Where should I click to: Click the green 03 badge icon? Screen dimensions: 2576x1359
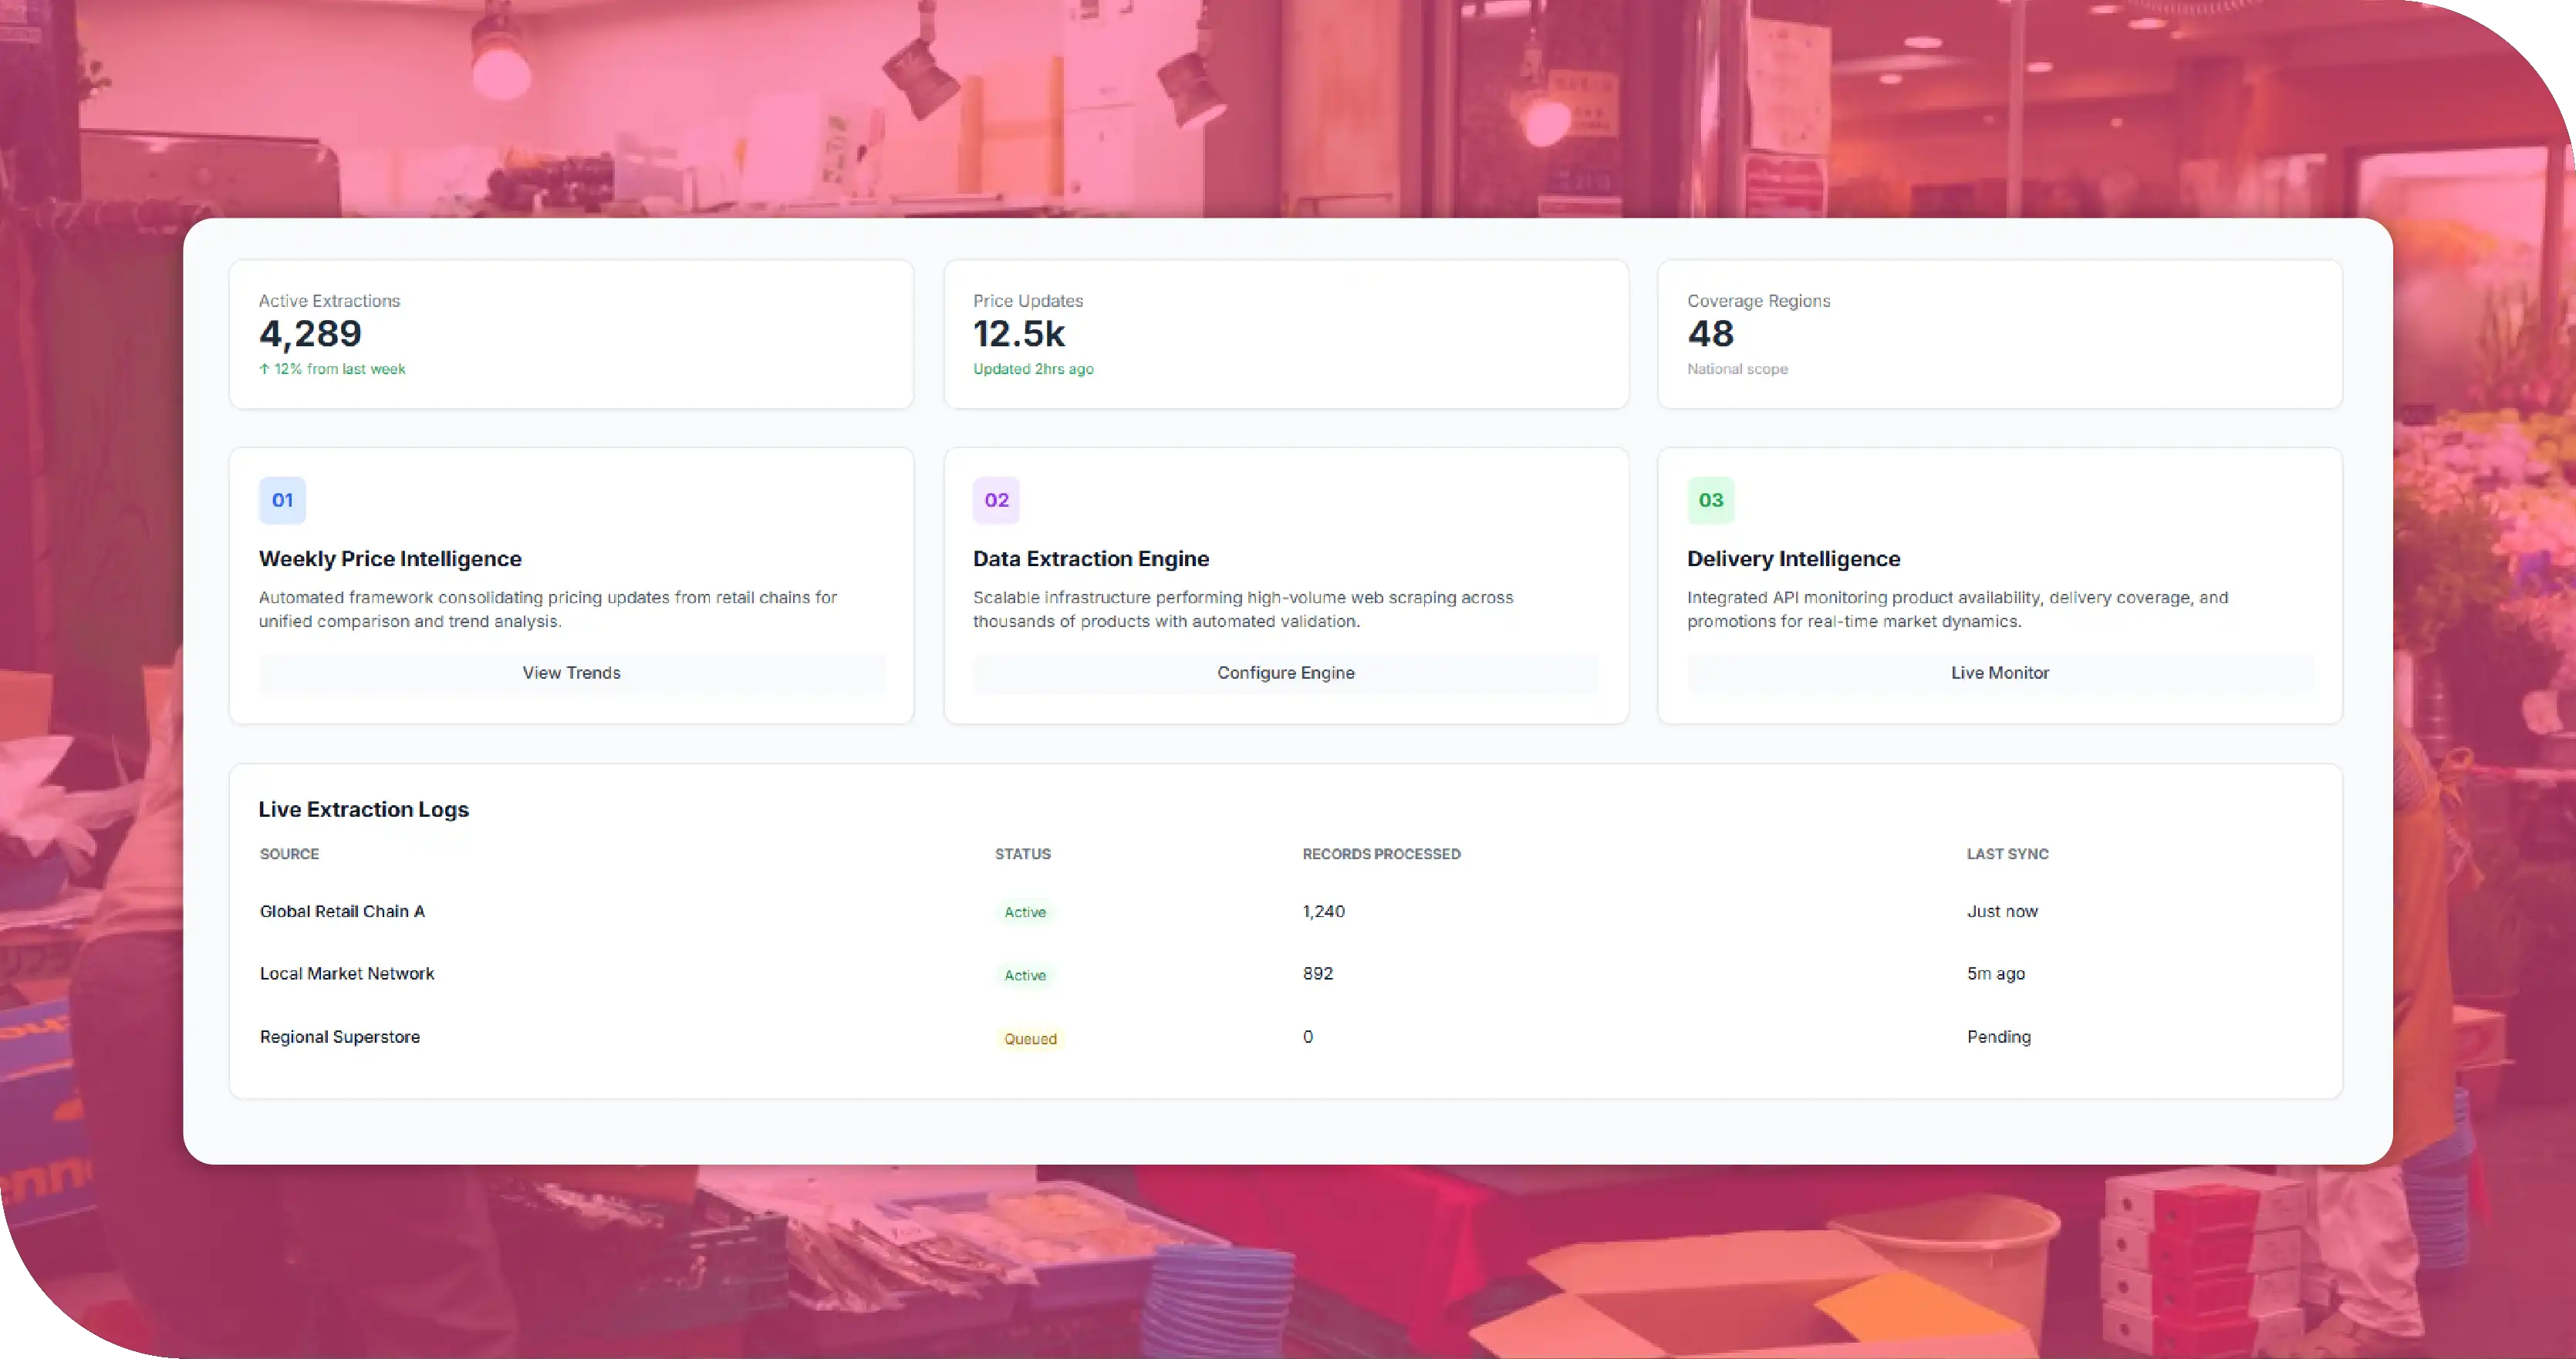point(1710,500)
